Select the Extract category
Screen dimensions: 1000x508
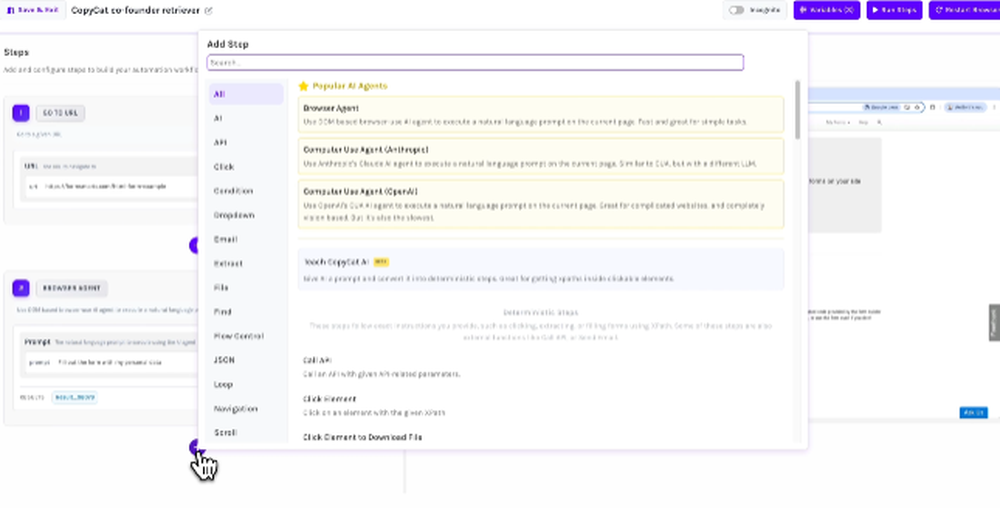246,263
